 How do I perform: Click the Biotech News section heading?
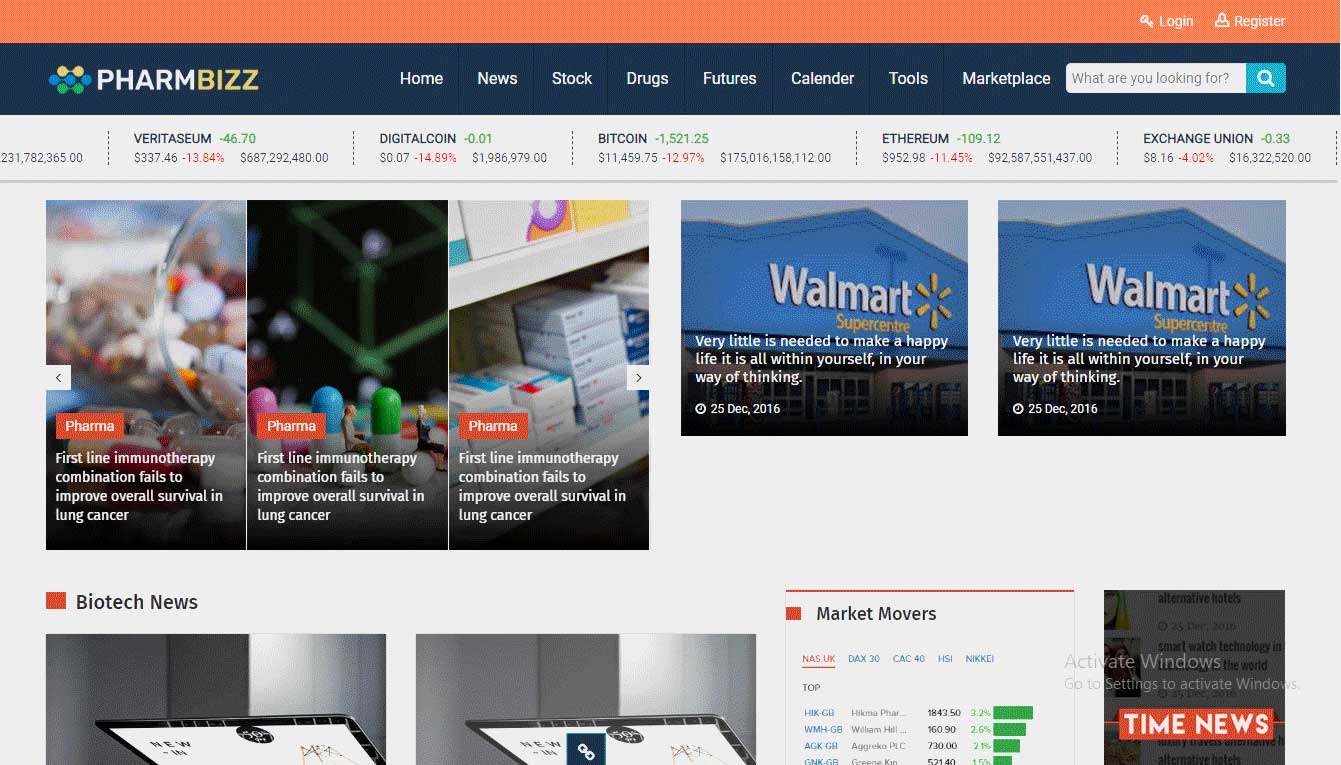pyautogui.click(x=137, y=602)
